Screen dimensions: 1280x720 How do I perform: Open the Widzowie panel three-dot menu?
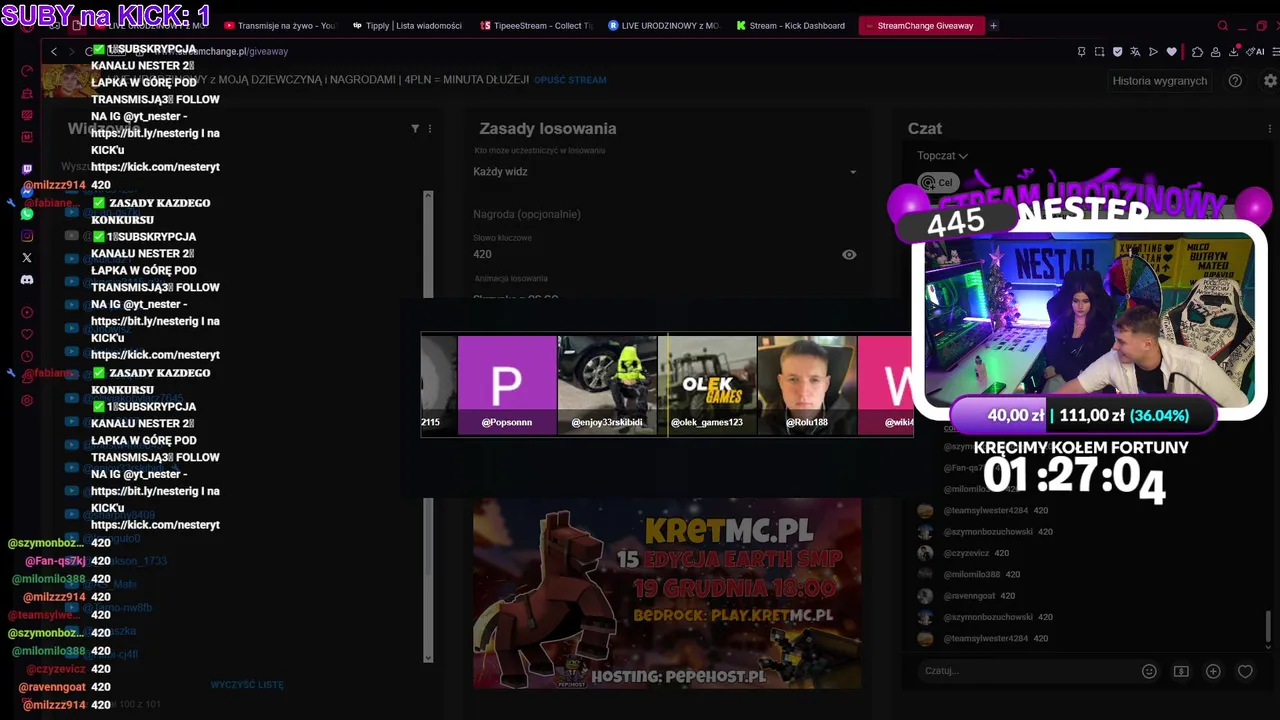click(x=430, y=128)
